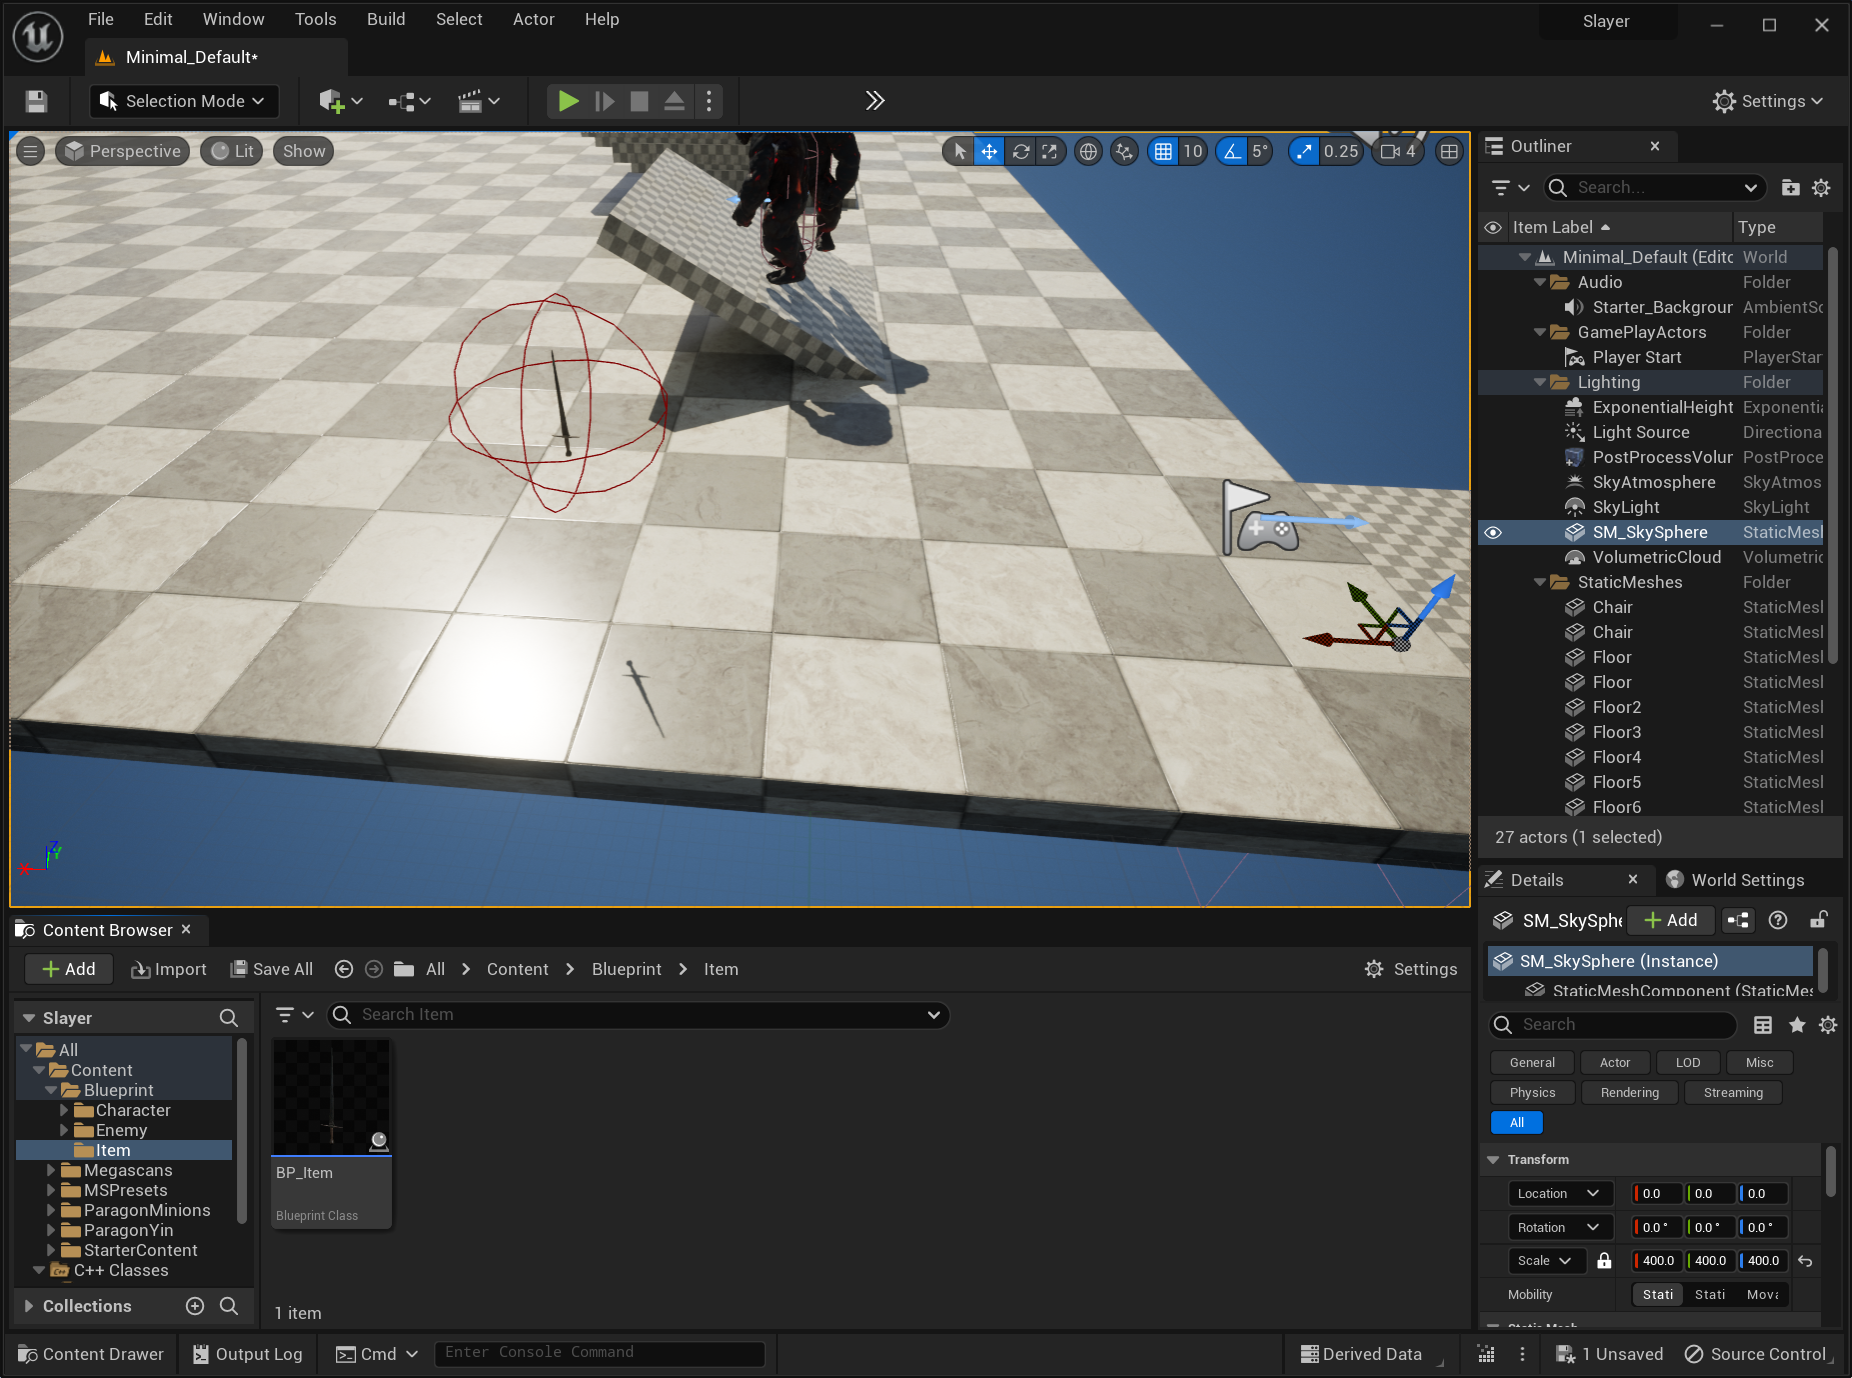Open the Lit view mode menu
Screen dimensions: 1852x1378
[x=232, y=151]
